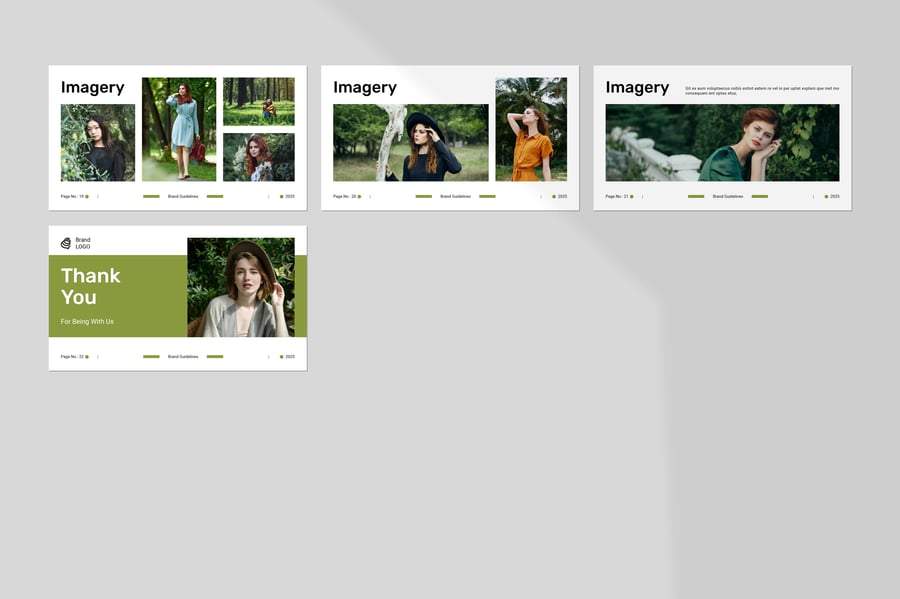Click the green dot beside Page No: 19
The width and height of the screenshot is (900, 599).
pyautogui.click(x=87, y=197)
